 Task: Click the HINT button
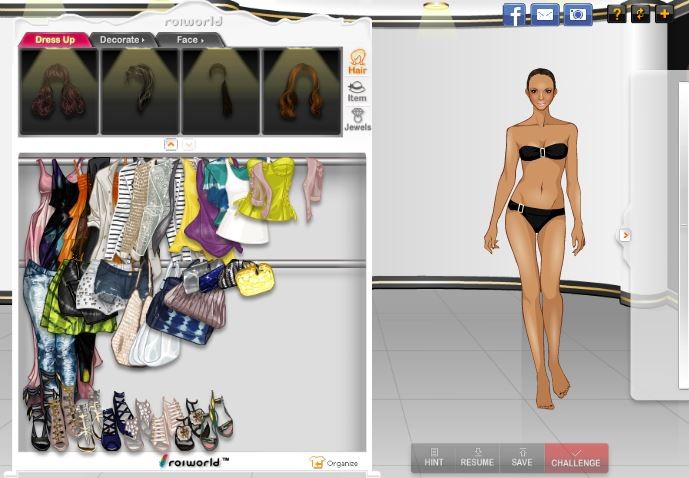point(434,458)
